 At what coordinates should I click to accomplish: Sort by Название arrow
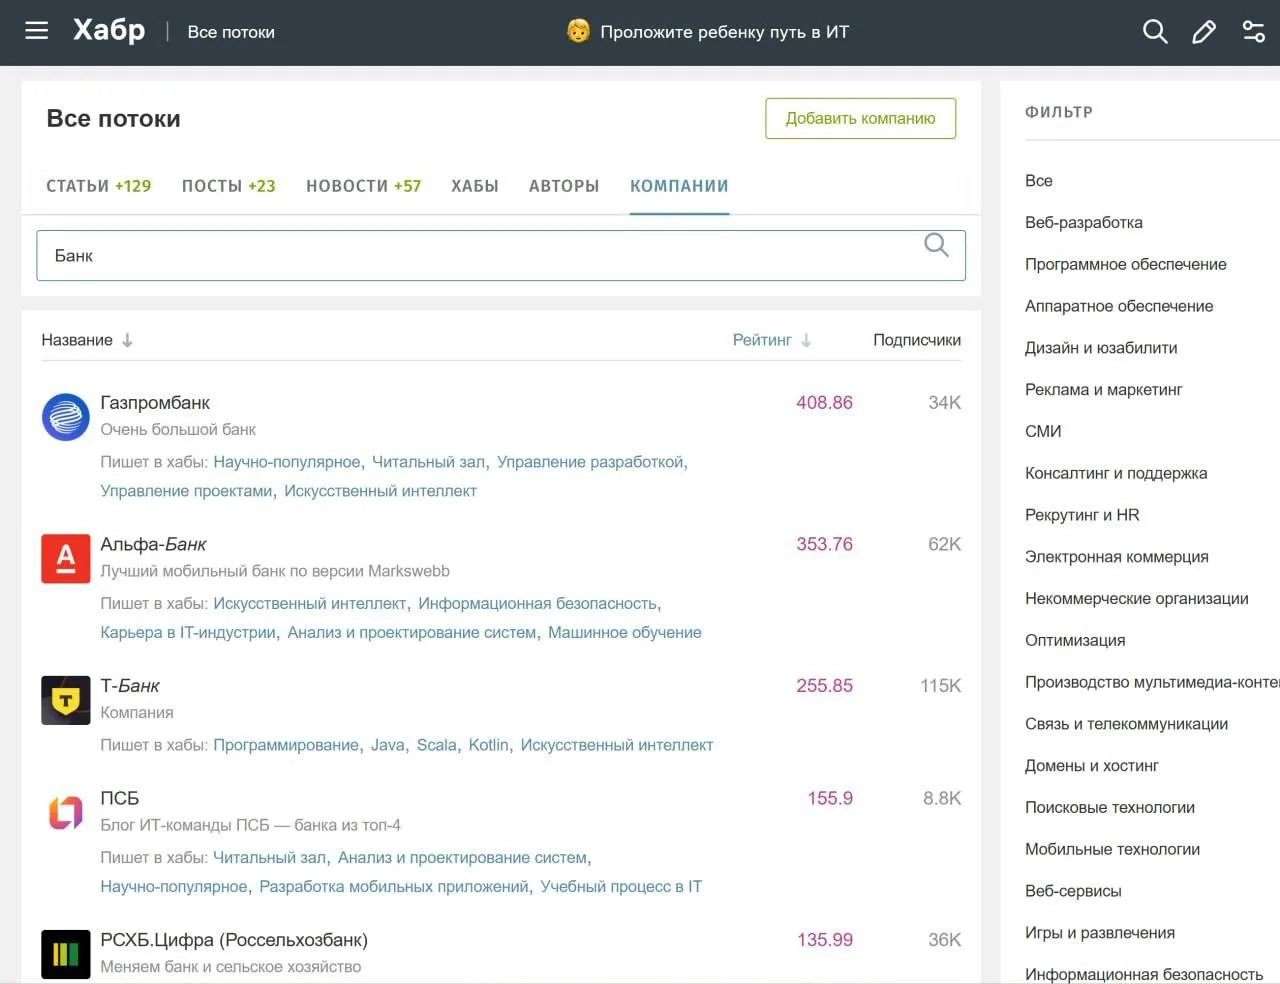(x=127, y=340)
